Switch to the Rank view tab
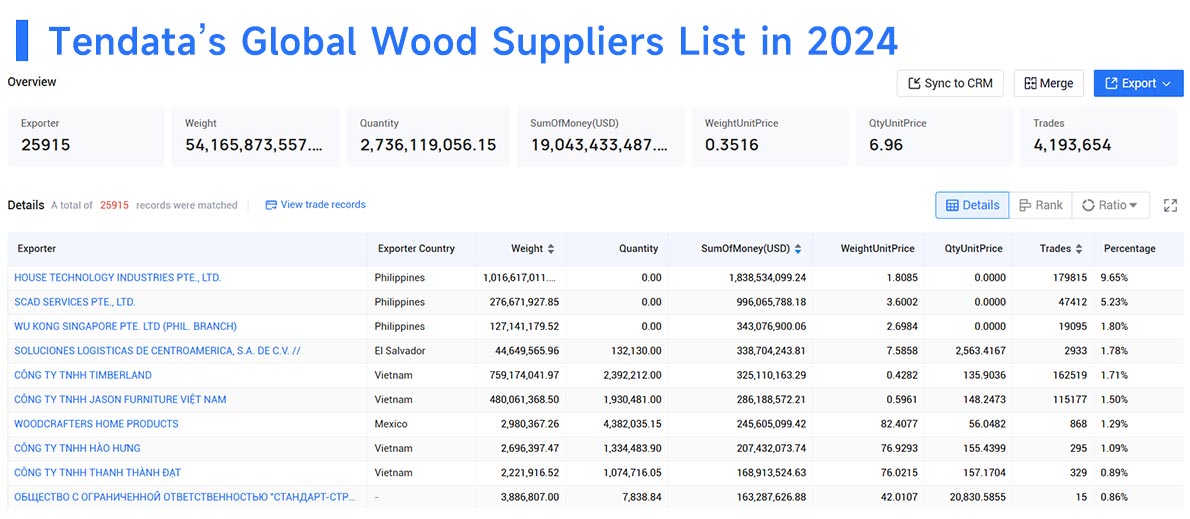1190x519 pixels. (1040, 205)
